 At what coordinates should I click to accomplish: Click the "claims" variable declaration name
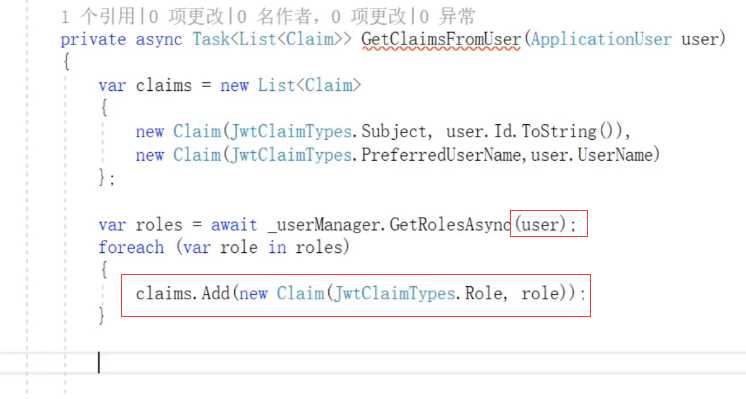pyautogui.click(x=164, y=86)
